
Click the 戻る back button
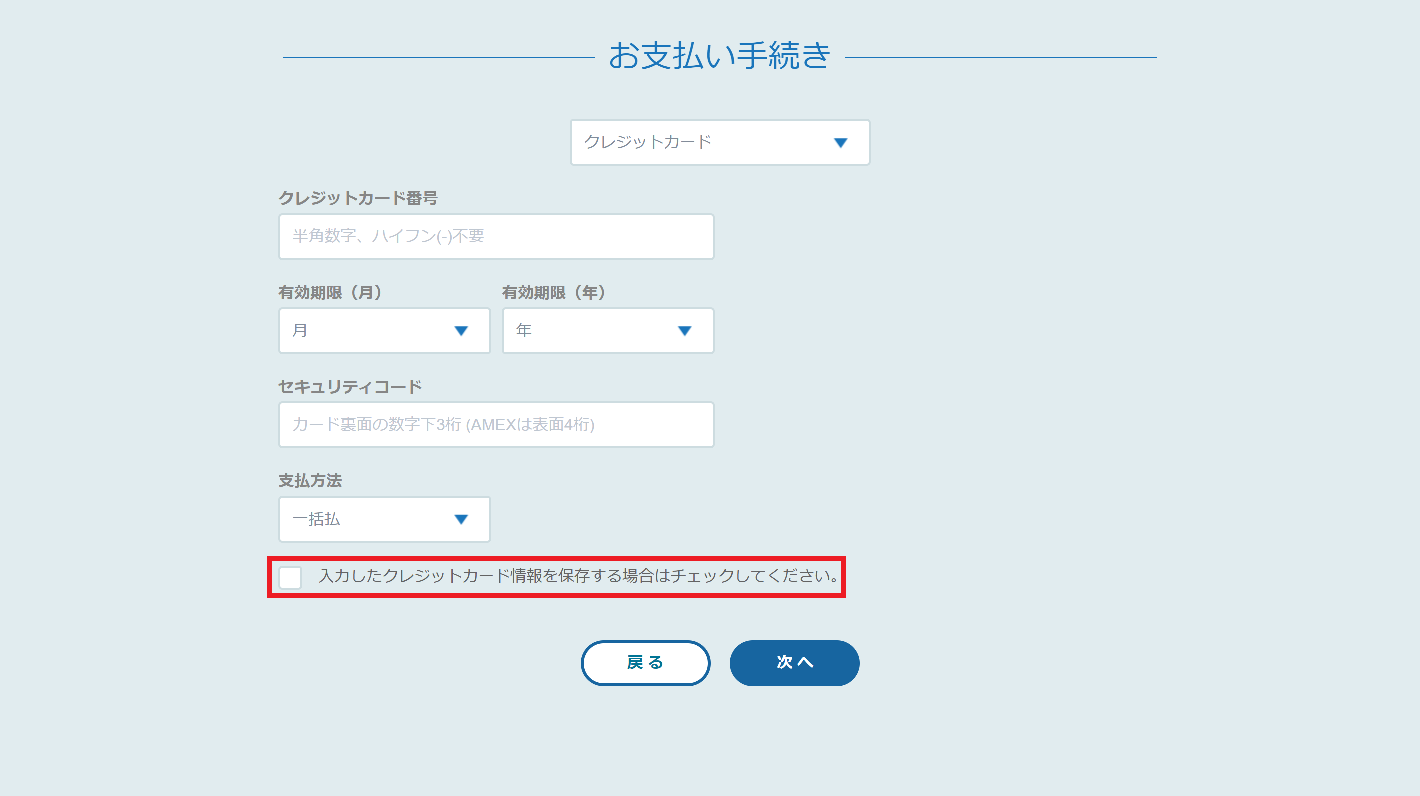pos(646,663)
